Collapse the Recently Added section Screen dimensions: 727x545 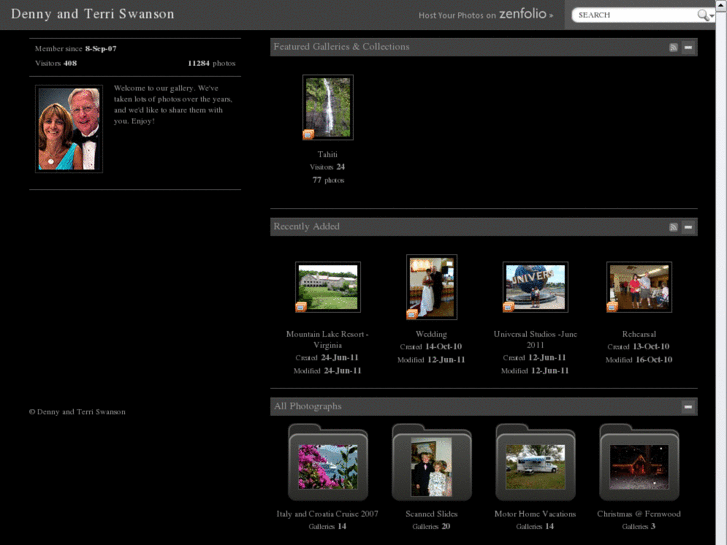point(688,227)
